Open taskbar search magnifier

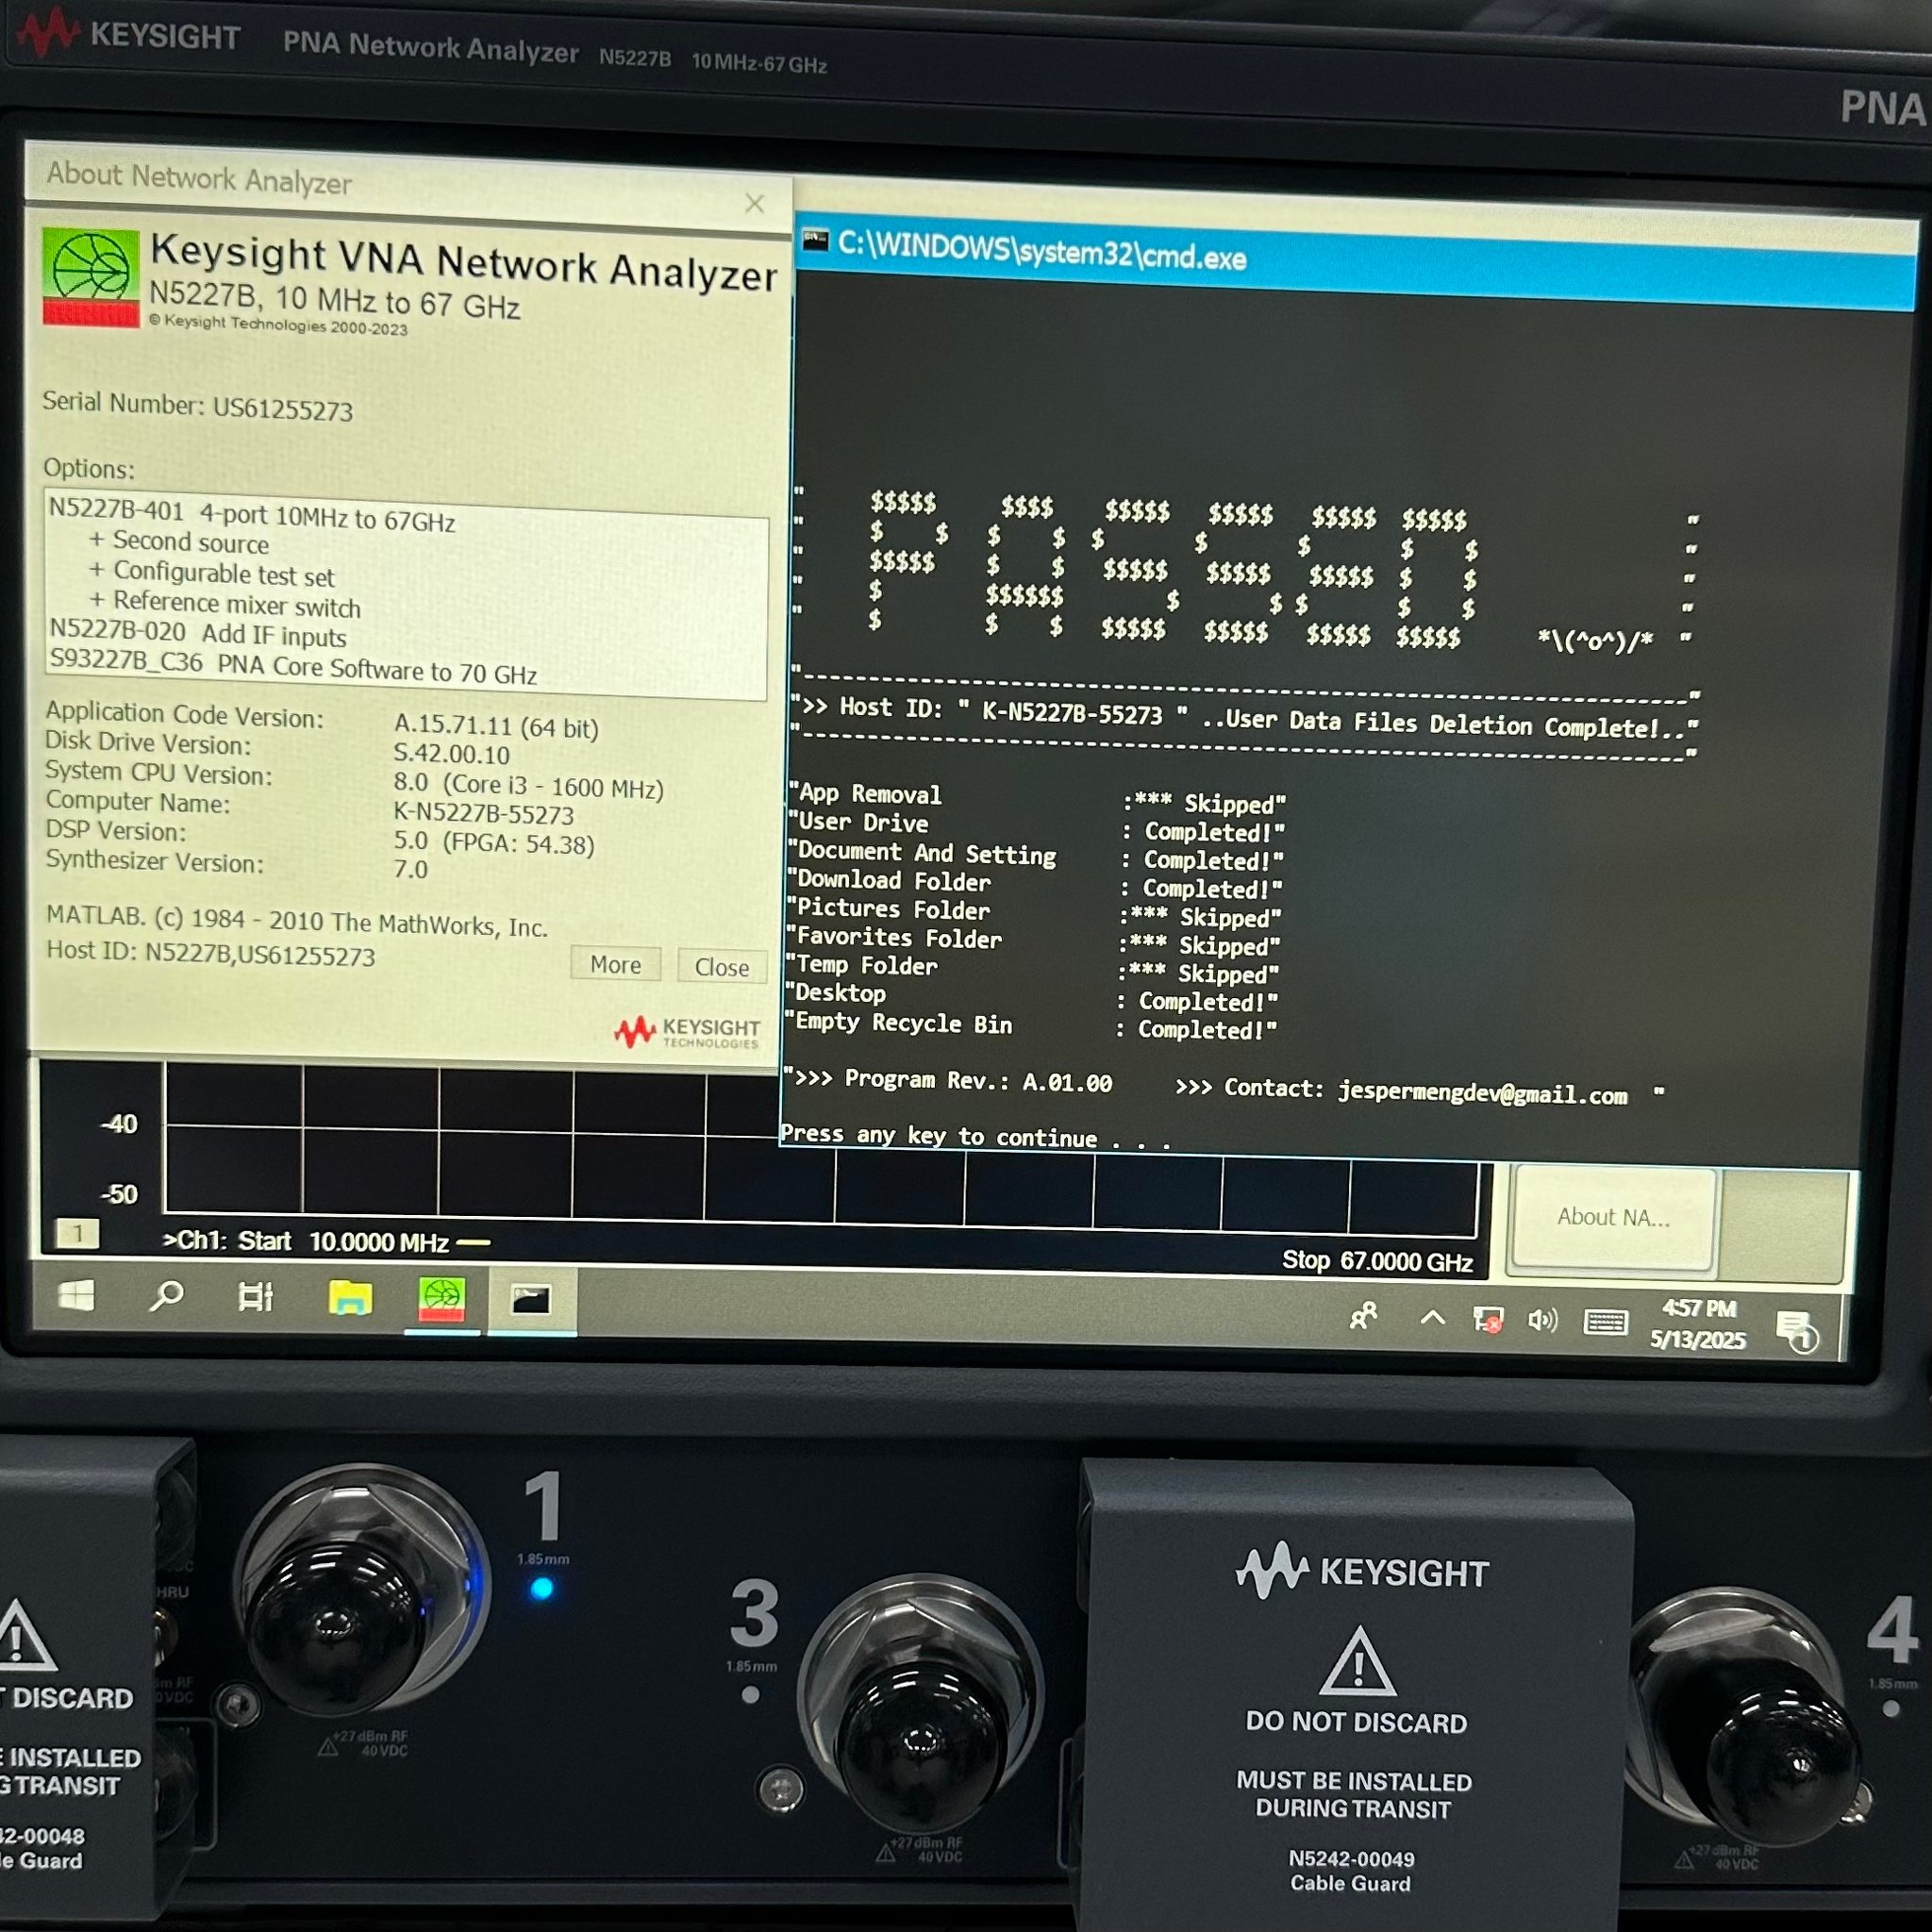pos(166,1297)
